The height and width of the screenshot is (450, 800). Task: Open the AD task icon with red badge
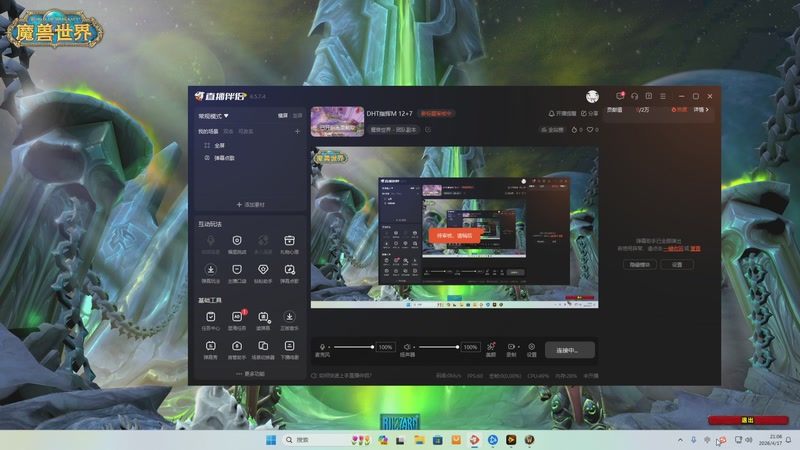[237, 317]
